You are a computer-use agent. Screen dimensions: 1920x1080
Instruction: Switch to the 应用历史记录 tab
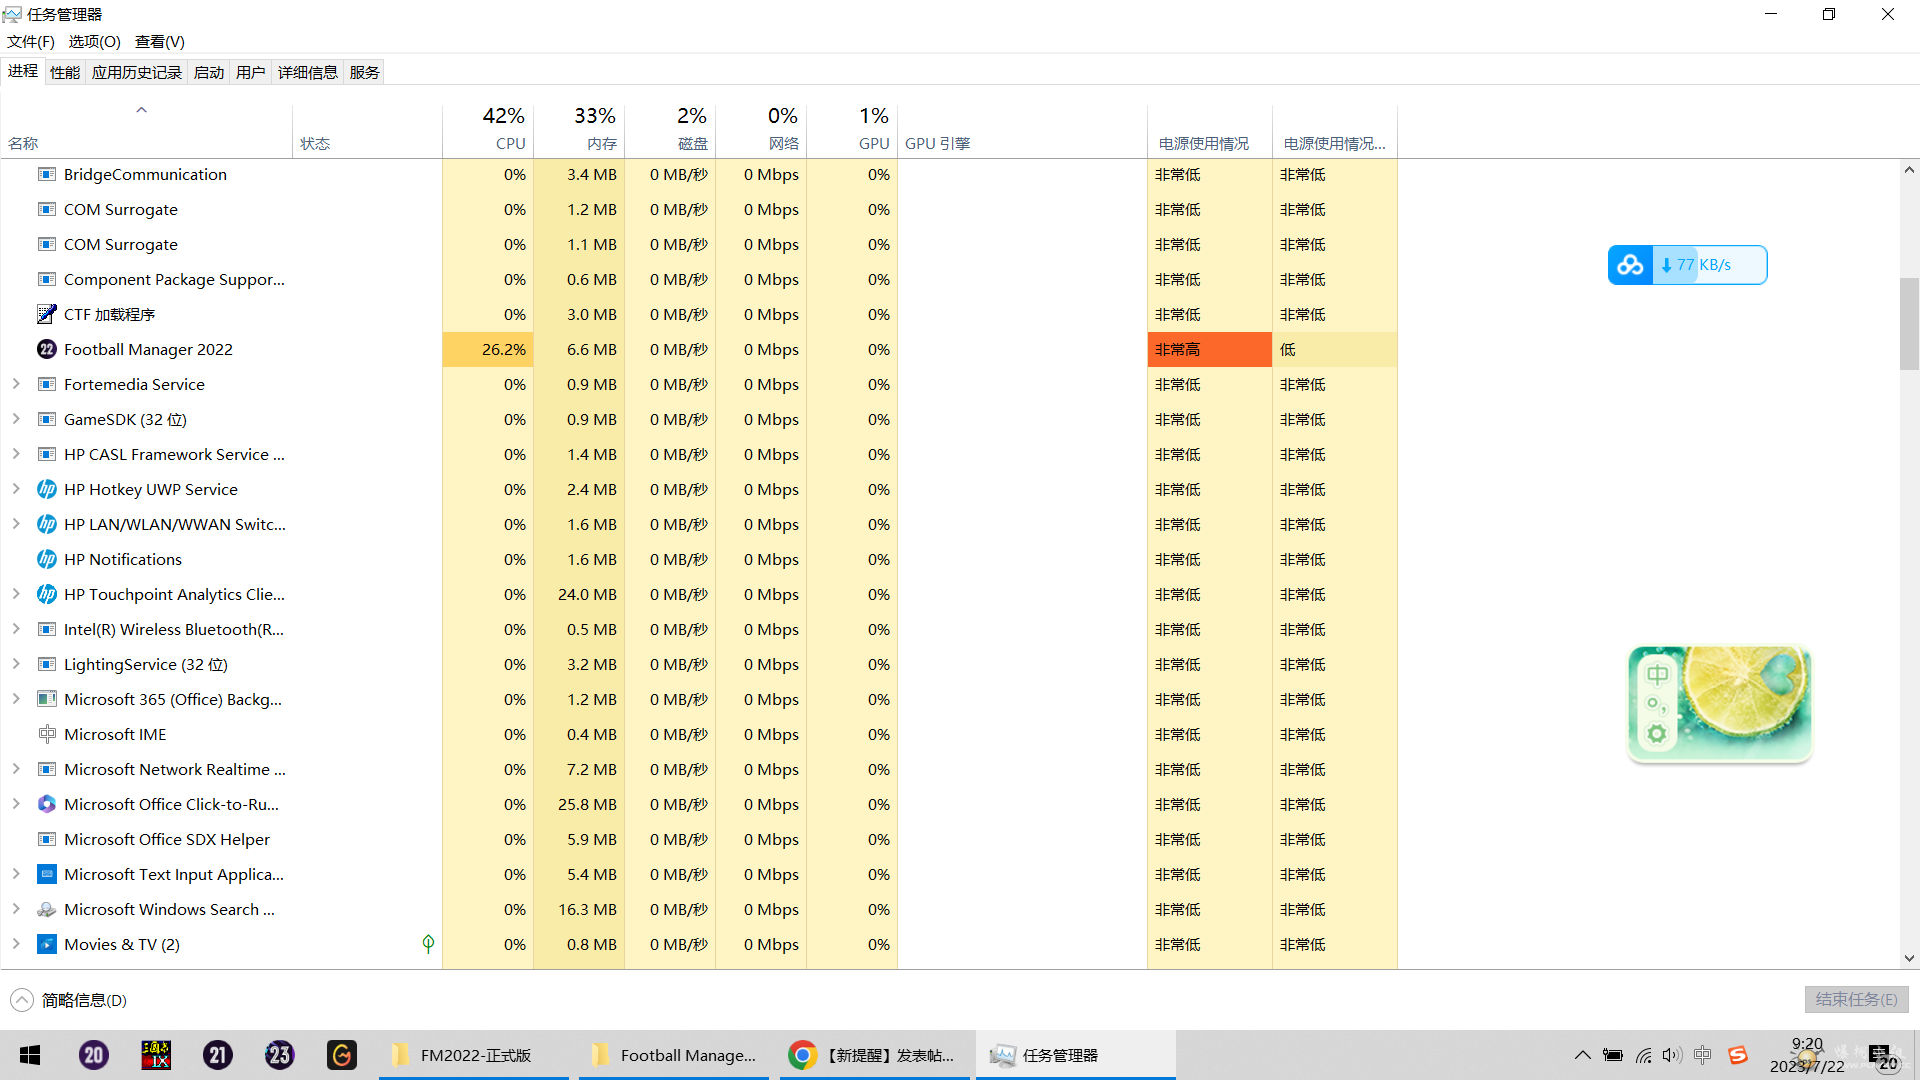137,72
